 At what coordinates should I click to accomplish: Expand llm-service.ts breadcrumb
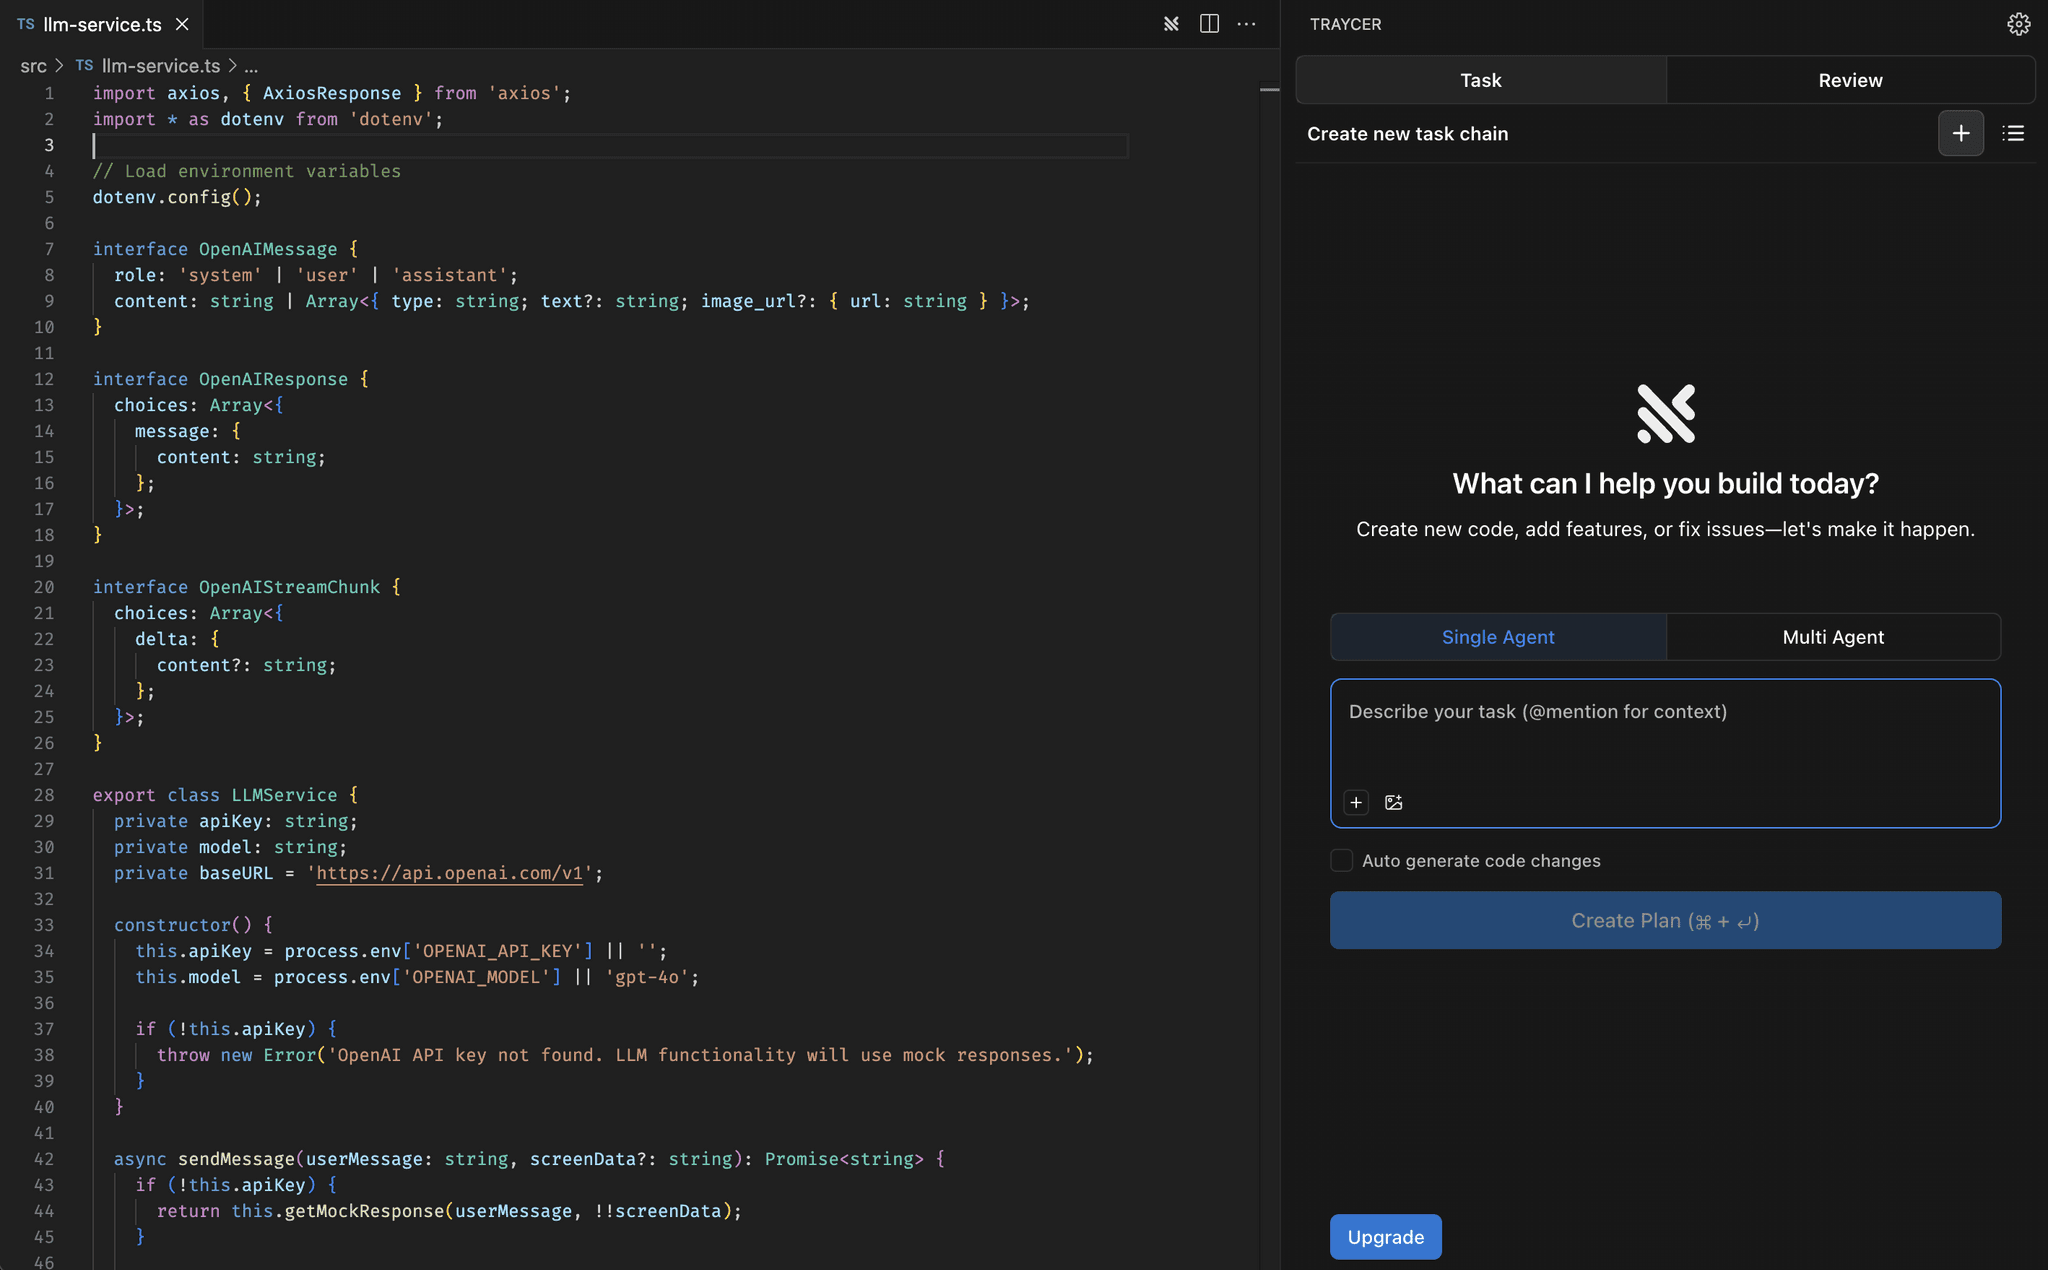(x=160, y=66)
